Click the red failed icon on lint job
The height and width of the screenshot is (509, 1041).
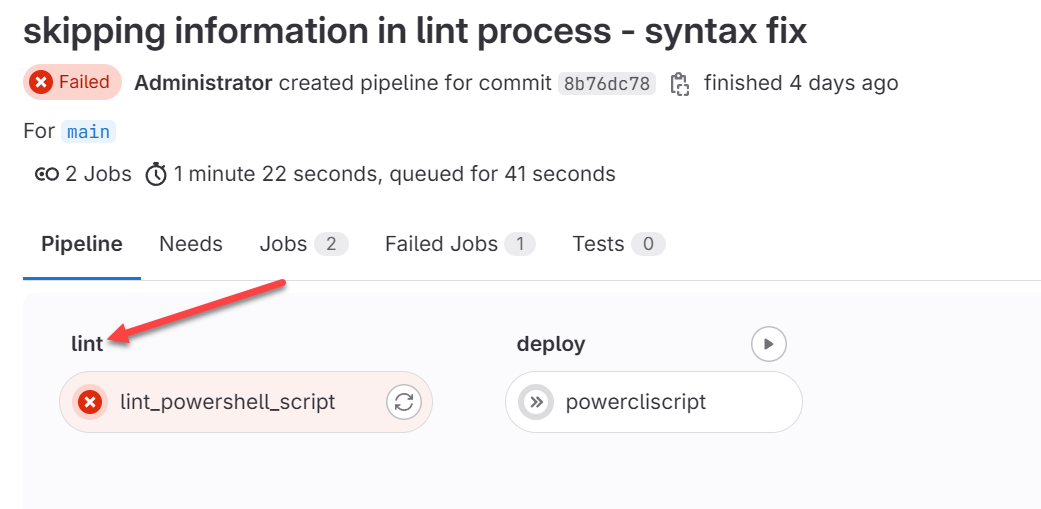(x=90, y=402)
